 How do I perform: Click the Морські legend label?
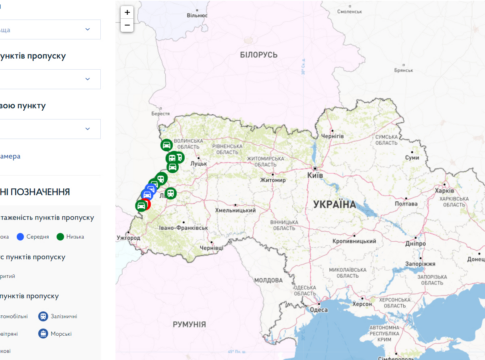61,334
